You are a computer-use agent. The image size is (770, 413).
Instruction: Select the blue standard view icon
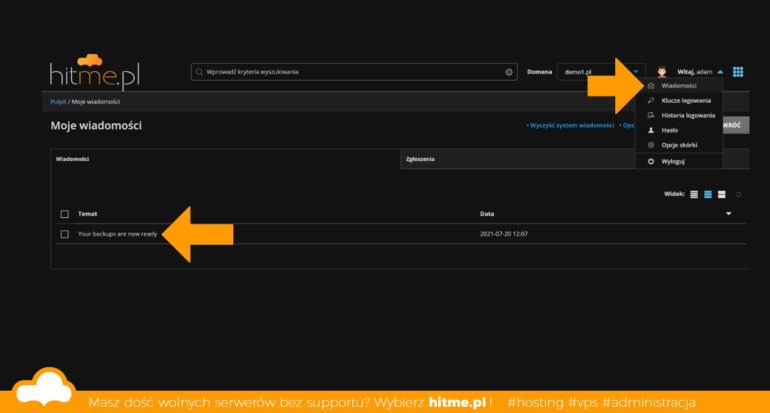click(x=708, y=194)
